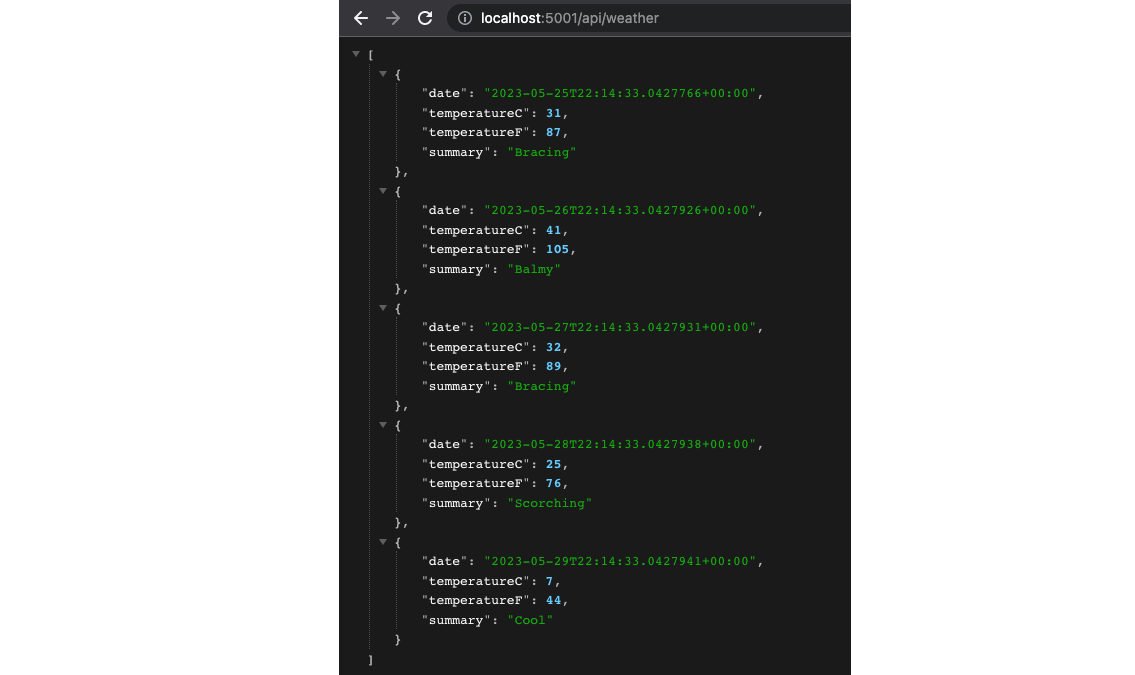Select date value 2023-05-25T22:14:33.0427766+00:00
Screen dimensions: 1135x675
pos(620,93)
